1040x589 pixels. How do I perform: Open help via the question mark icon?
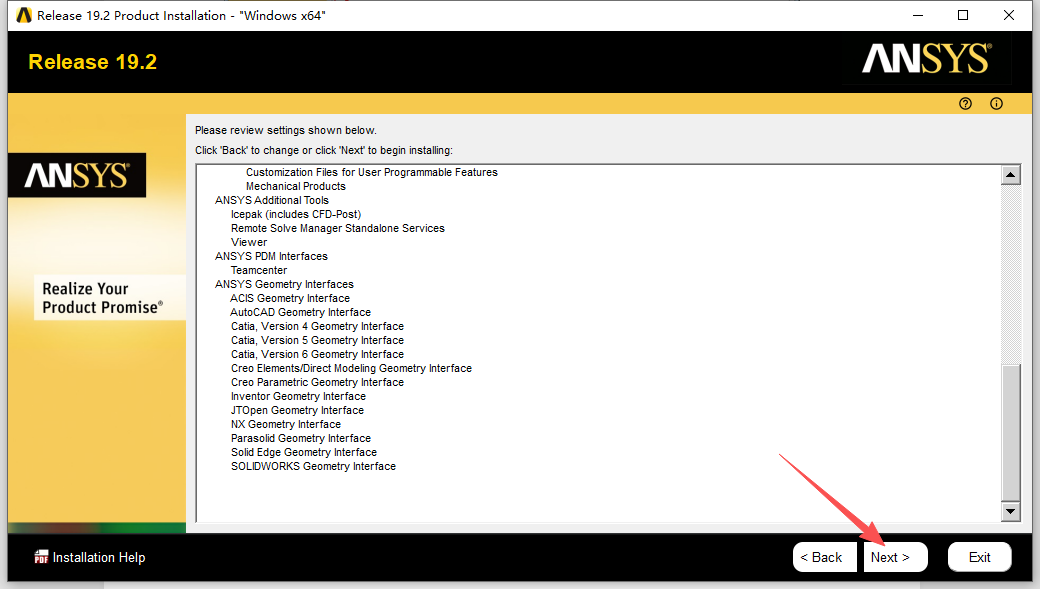964,103
